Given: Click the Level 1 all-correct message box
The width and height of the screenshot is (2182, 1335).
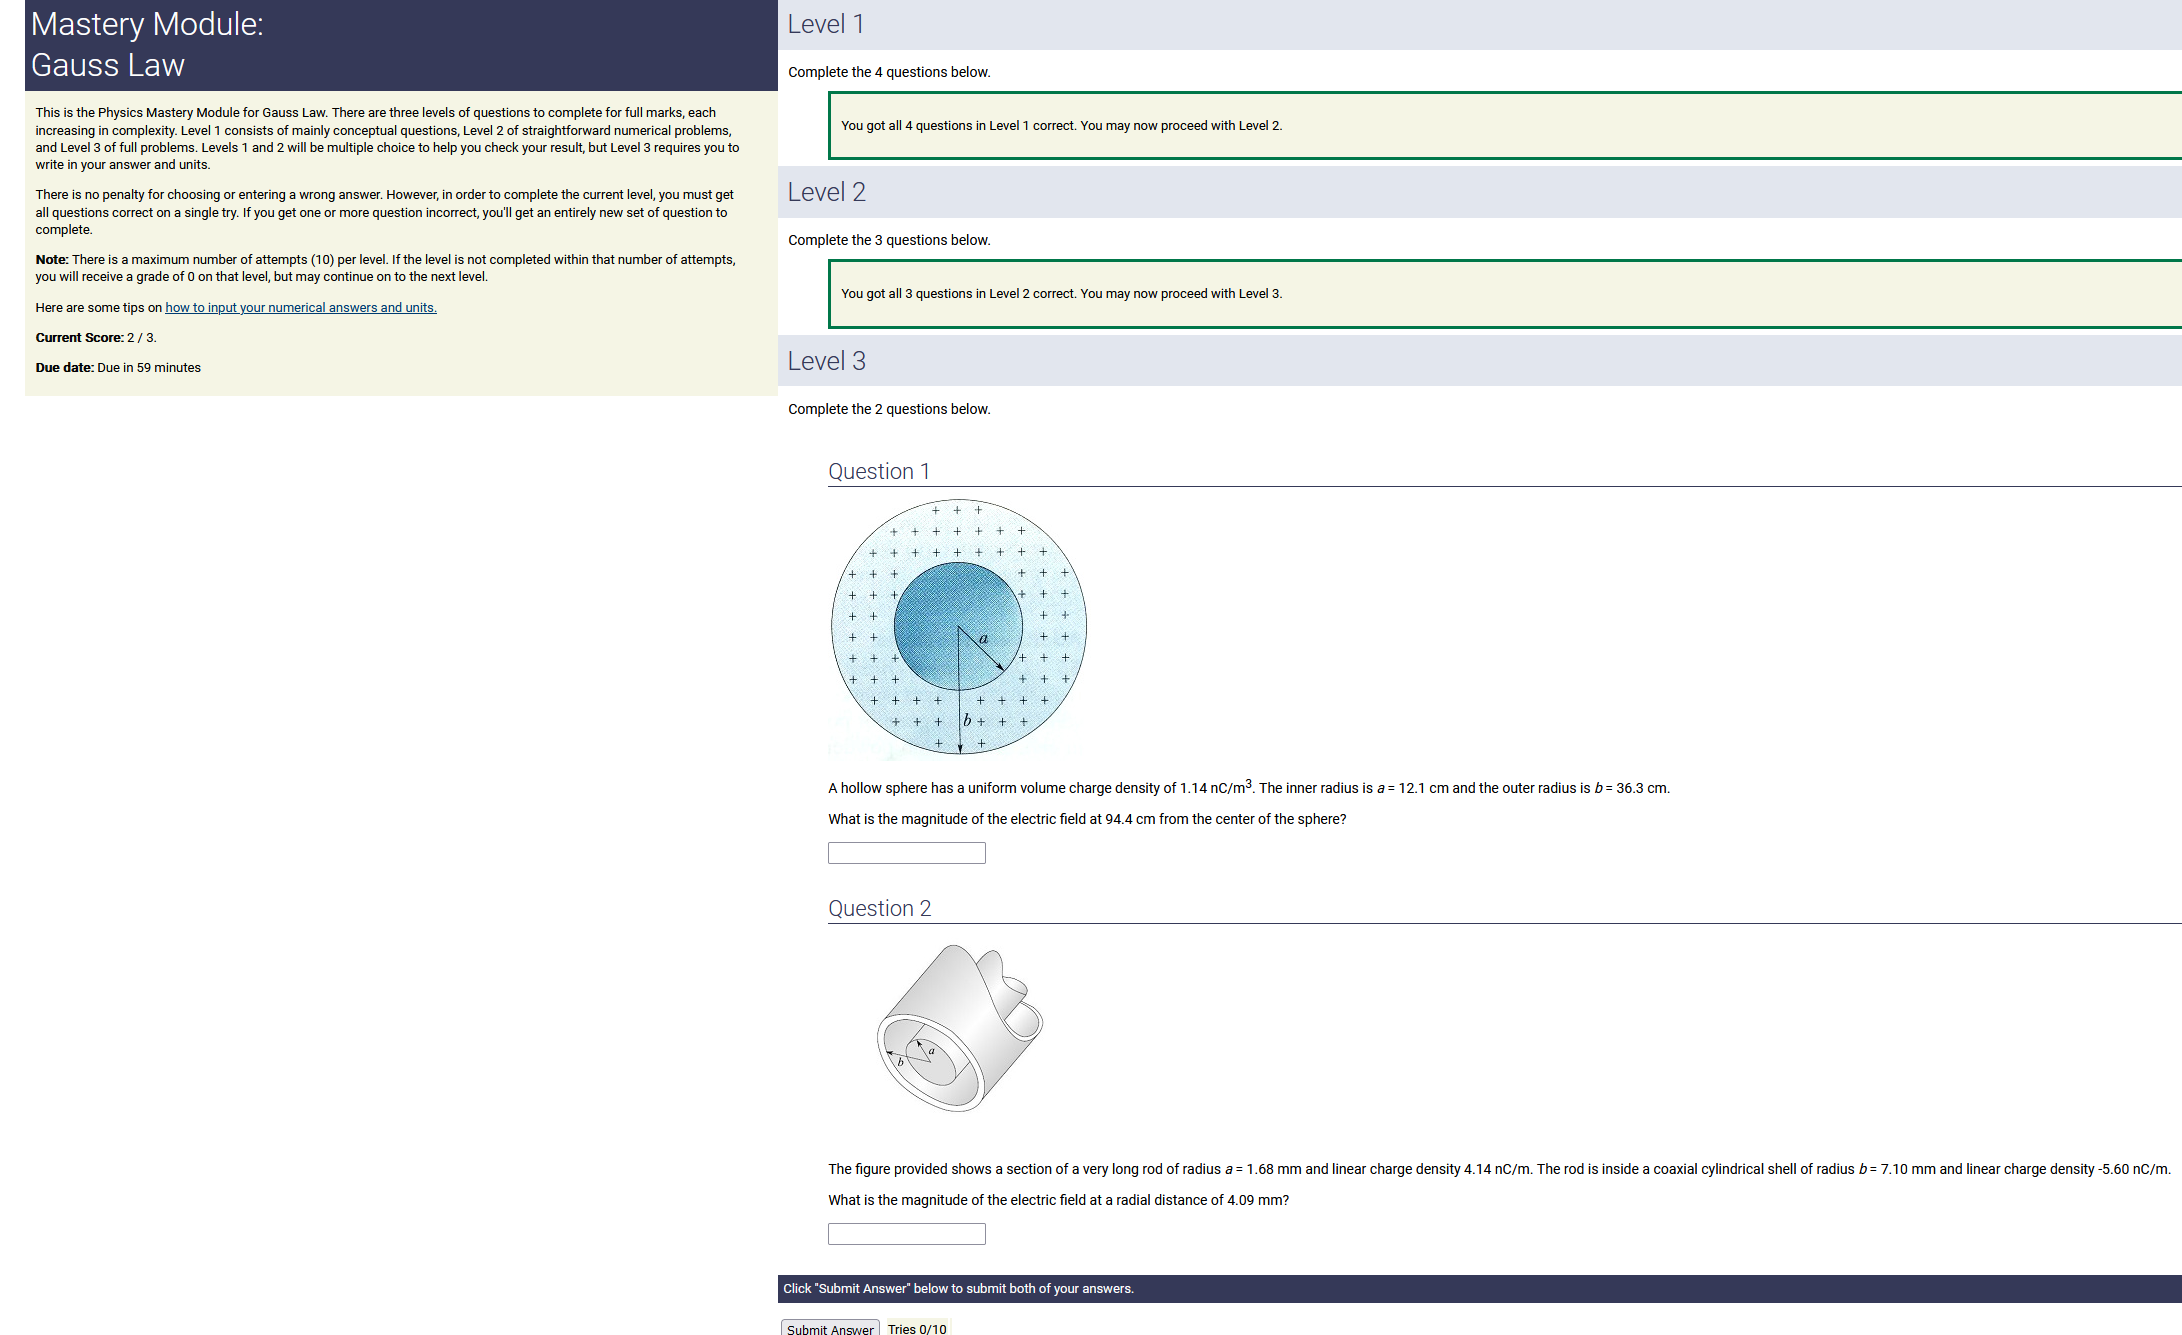Looking at the screenshot, I should pos(1060,126).
